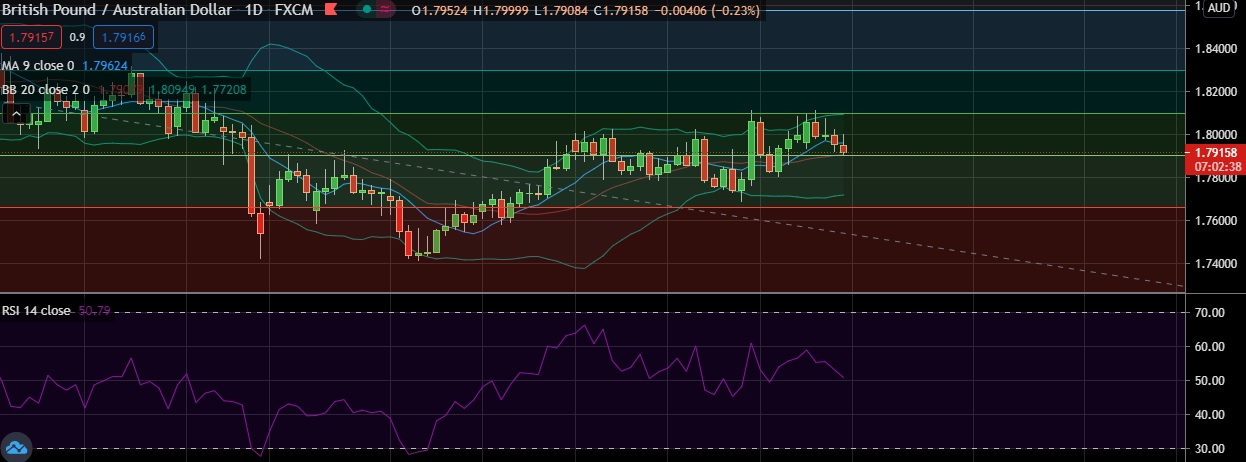This screenshot has height=462, width=1246.
Task: Click the TradingView cloud logo icon
Action: 16,447
